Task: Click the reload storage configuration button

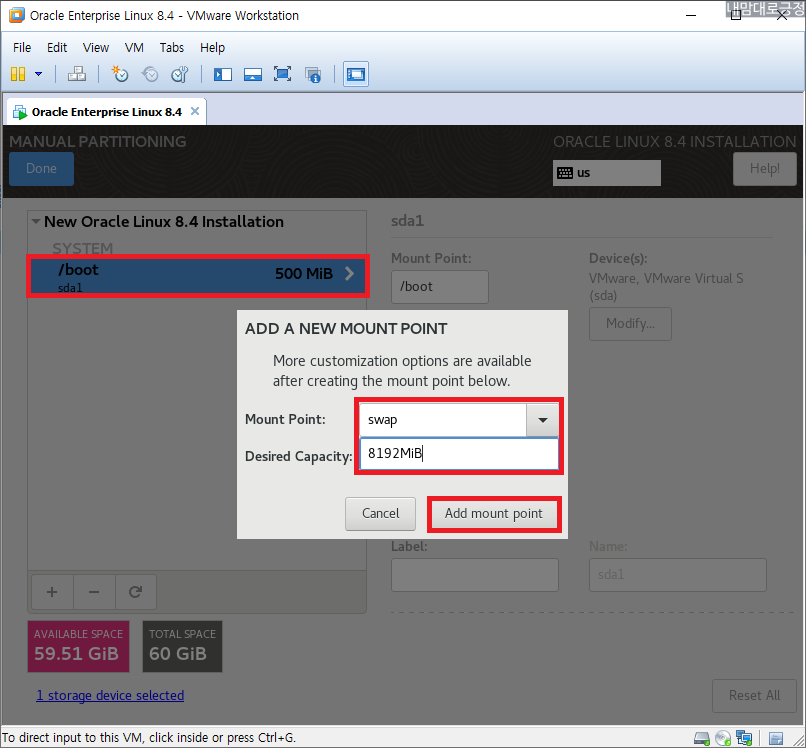Action: pos(136,592)
